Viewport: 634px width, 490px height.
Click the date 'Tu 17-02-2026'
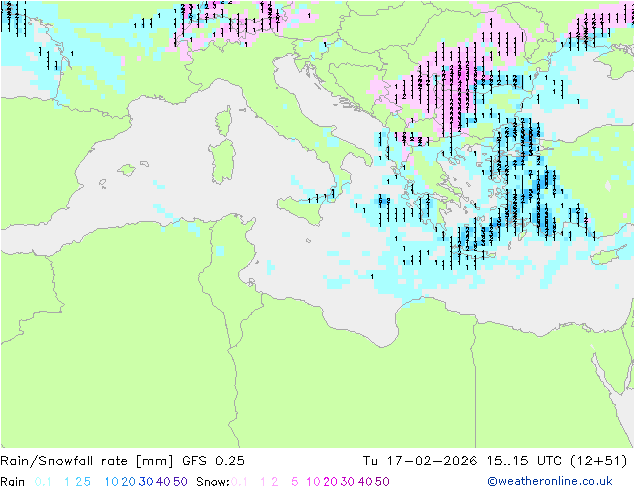[419, 461]
